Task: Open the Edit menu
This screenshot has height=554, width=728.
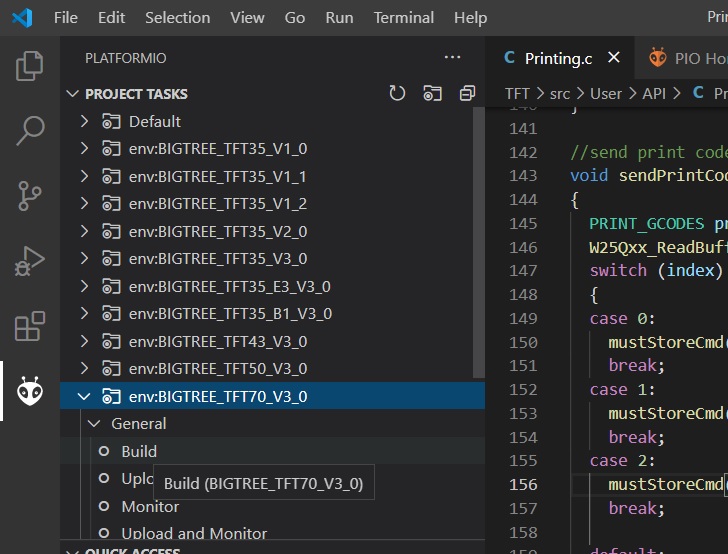Action: pyautogui.click(x=111, y=18)
